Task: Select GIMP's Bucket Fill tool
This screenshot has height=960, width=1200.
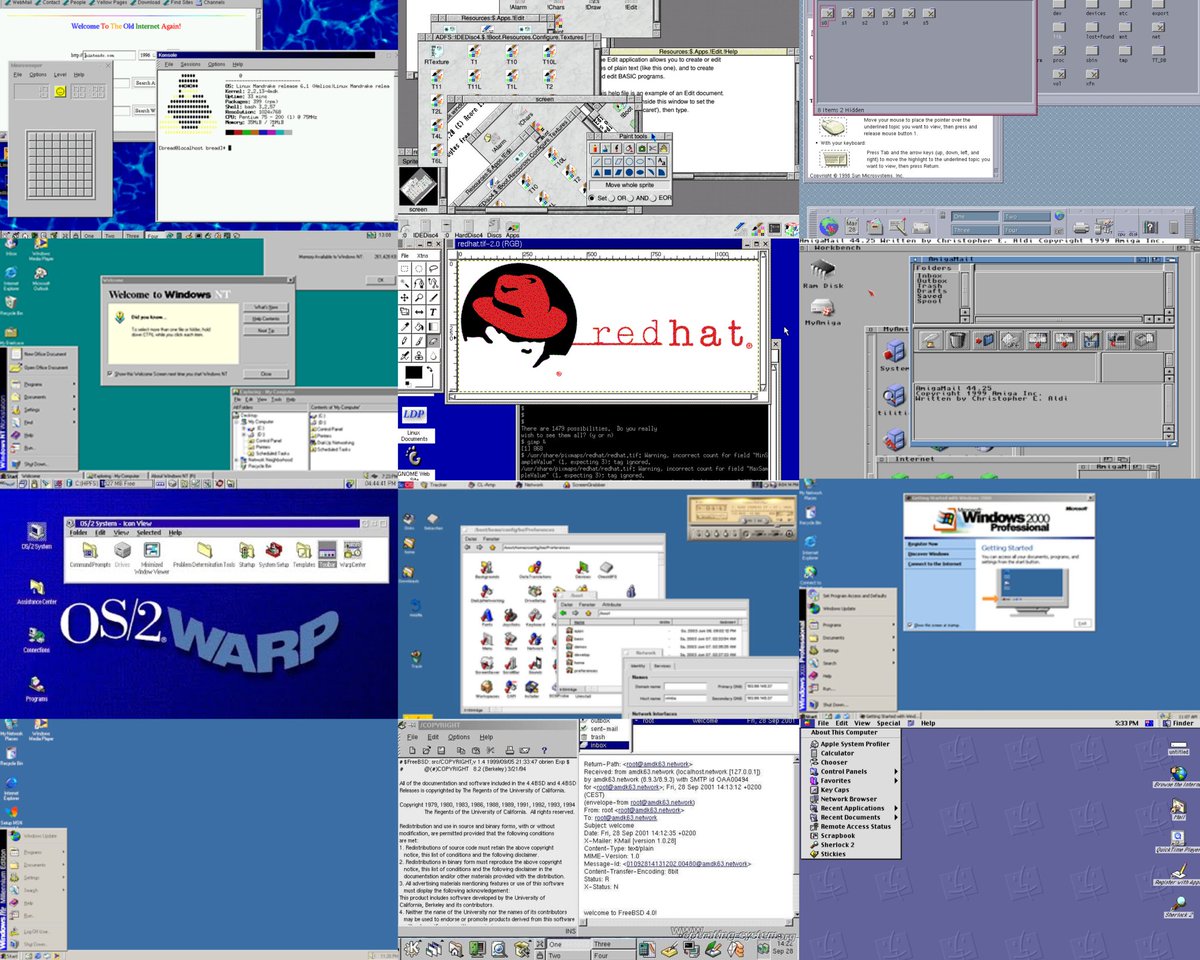Action: [419, 327]
